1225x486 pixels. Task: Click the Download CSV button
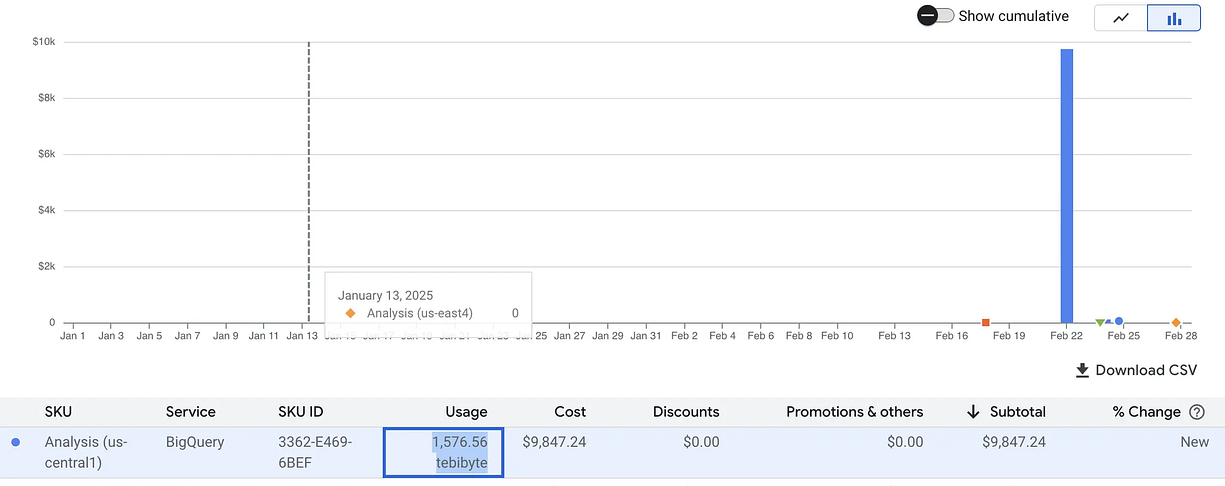coord(1136,370)
